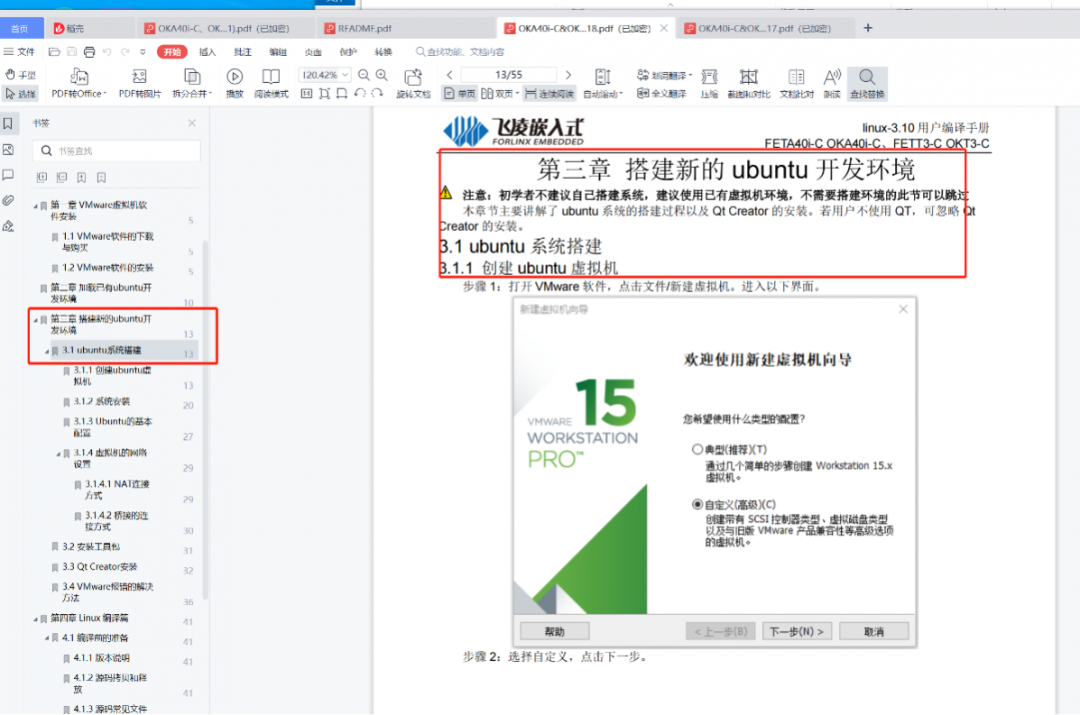Open 查找替换 find and replace
This screenshot has width=1080, height=715.
866,78
